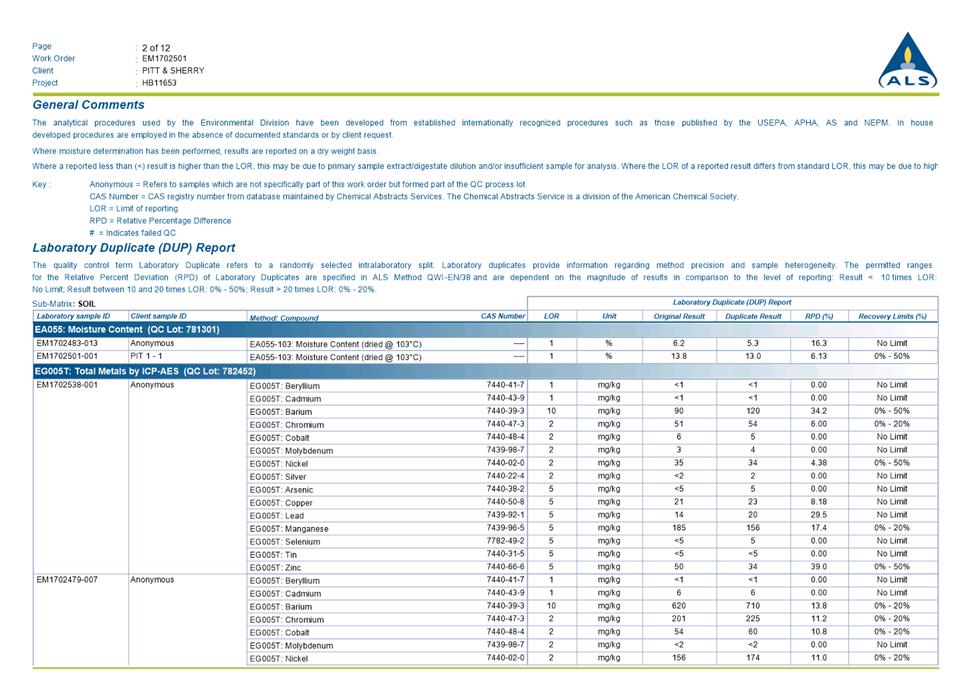Select the EA055 Moisture Content section band
This screenshot has height=690, width=976.
tap(486, 330)
